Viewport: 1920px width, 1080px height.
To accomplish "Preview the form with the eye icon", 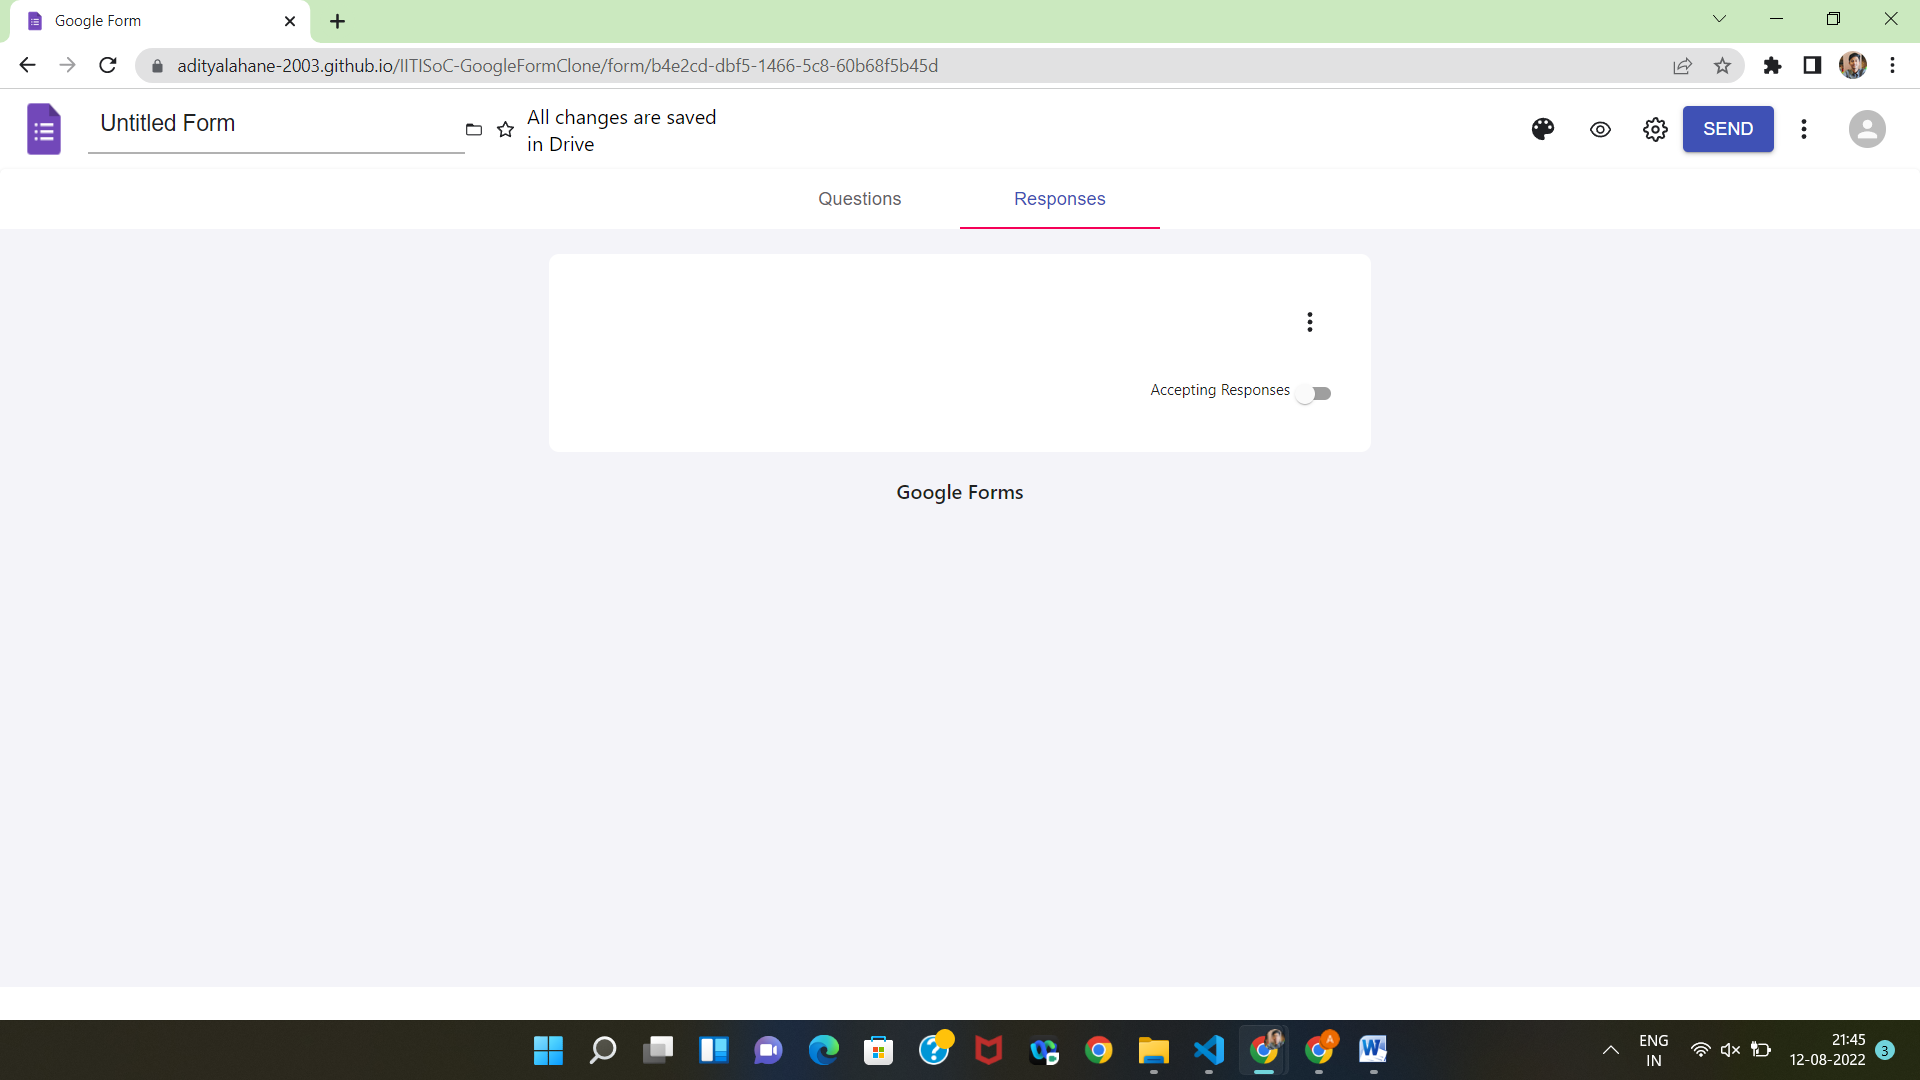I will coord(1600,129).
